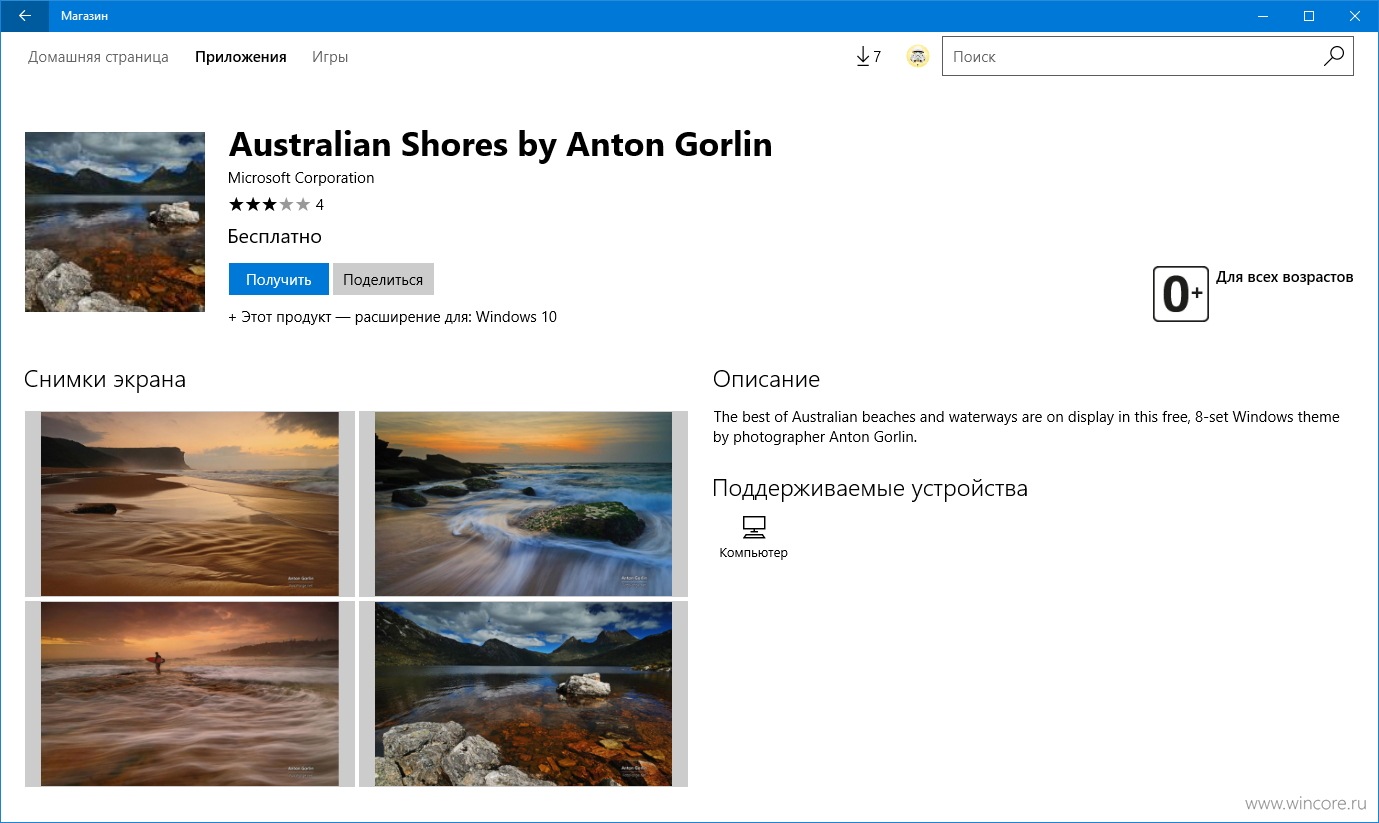1379x823 pixels.
Task: Open the app cover image thumbnail
Action: pos(115,222)
